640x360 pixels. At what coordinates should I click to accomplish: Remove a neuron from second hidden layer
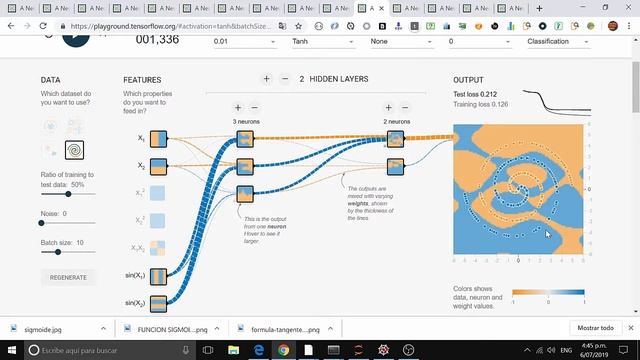tap(405, 108)
